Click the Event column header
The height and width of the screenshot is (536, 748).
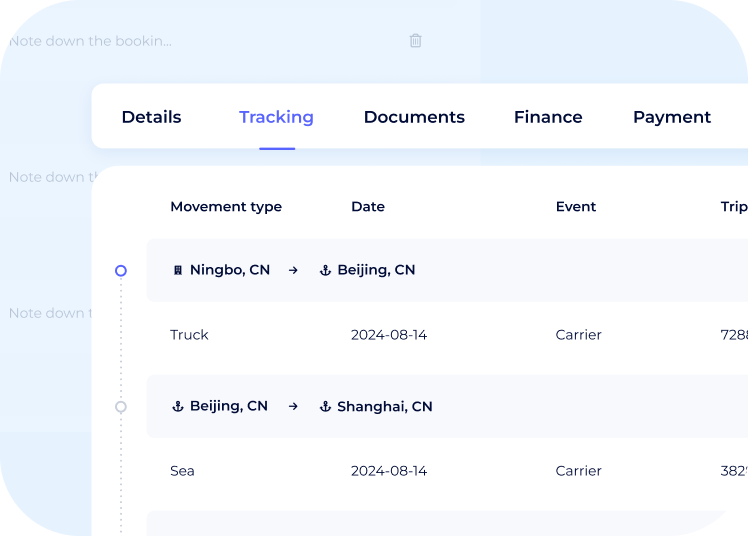click(x=575, y=207)
